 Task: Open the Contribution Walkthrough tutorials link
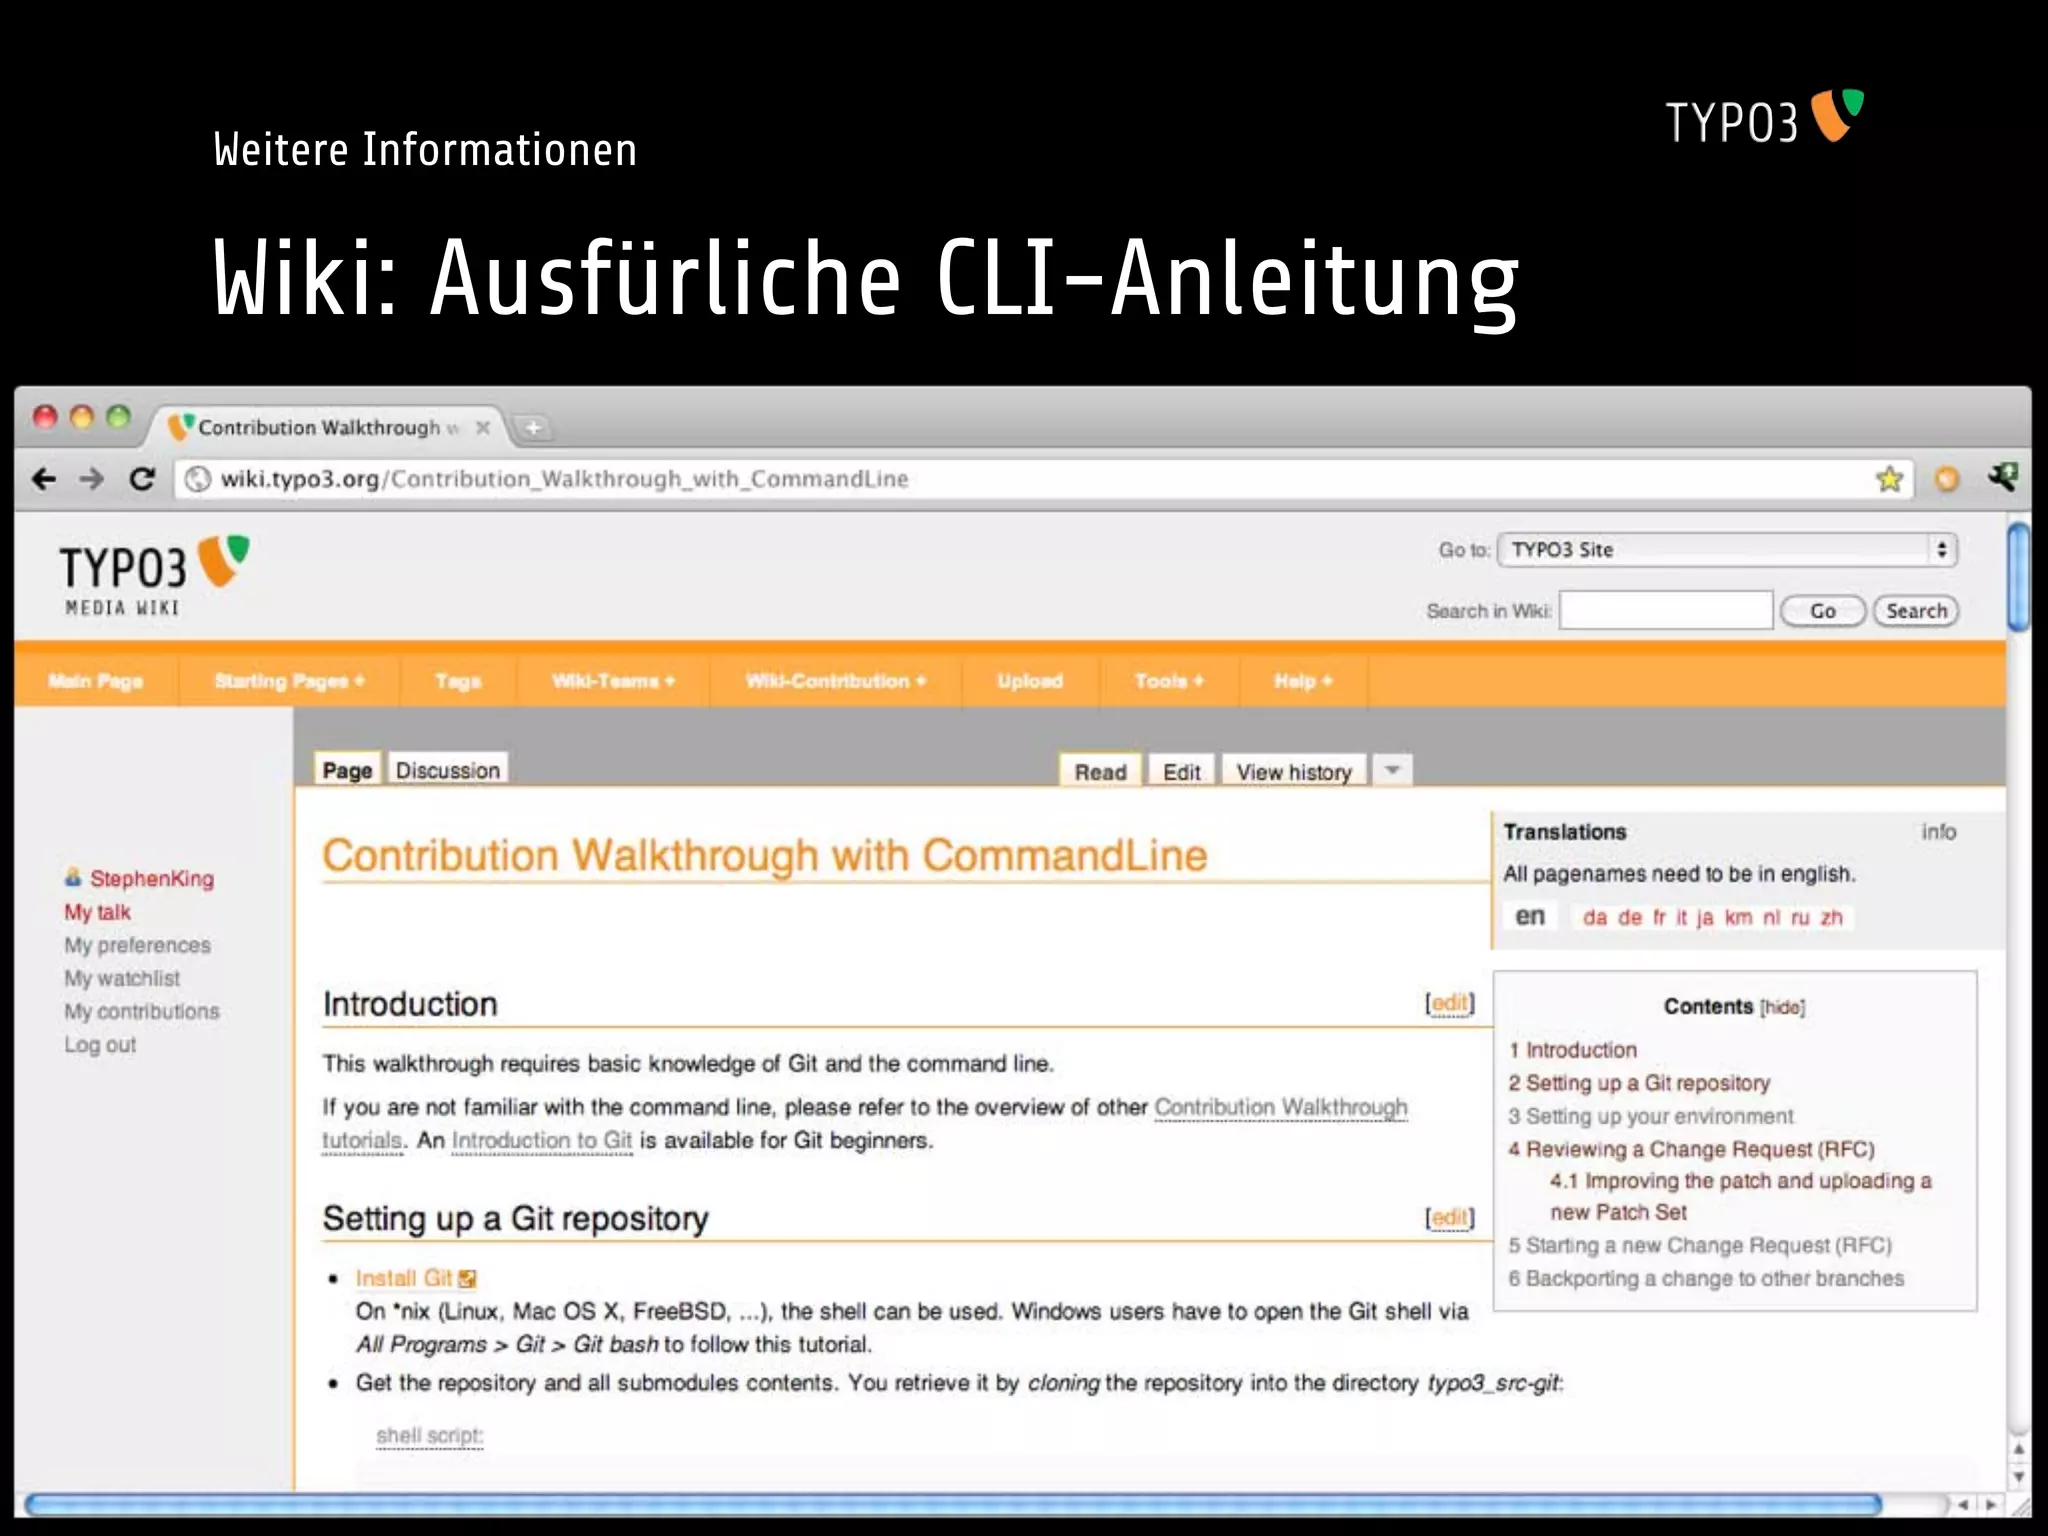point(1281,1107)
